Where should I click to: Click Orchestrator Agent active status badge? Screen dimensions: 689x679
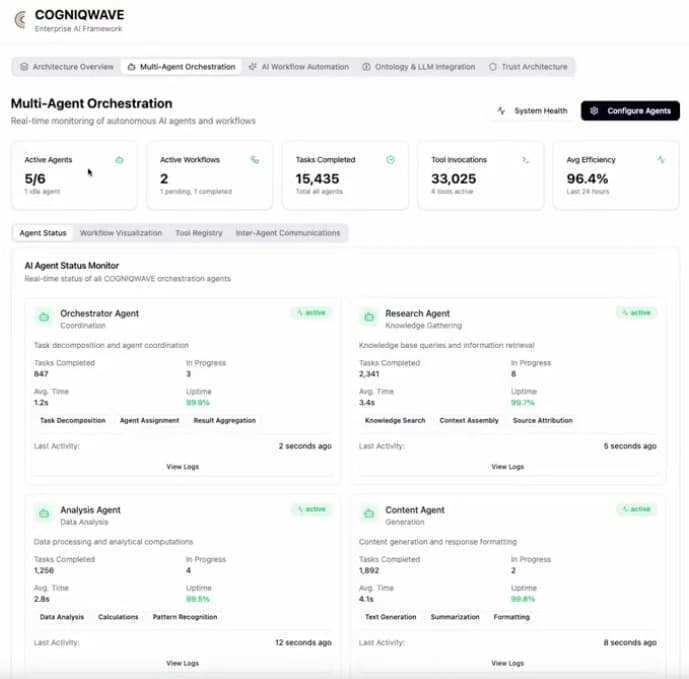click(x=311, y=313)
